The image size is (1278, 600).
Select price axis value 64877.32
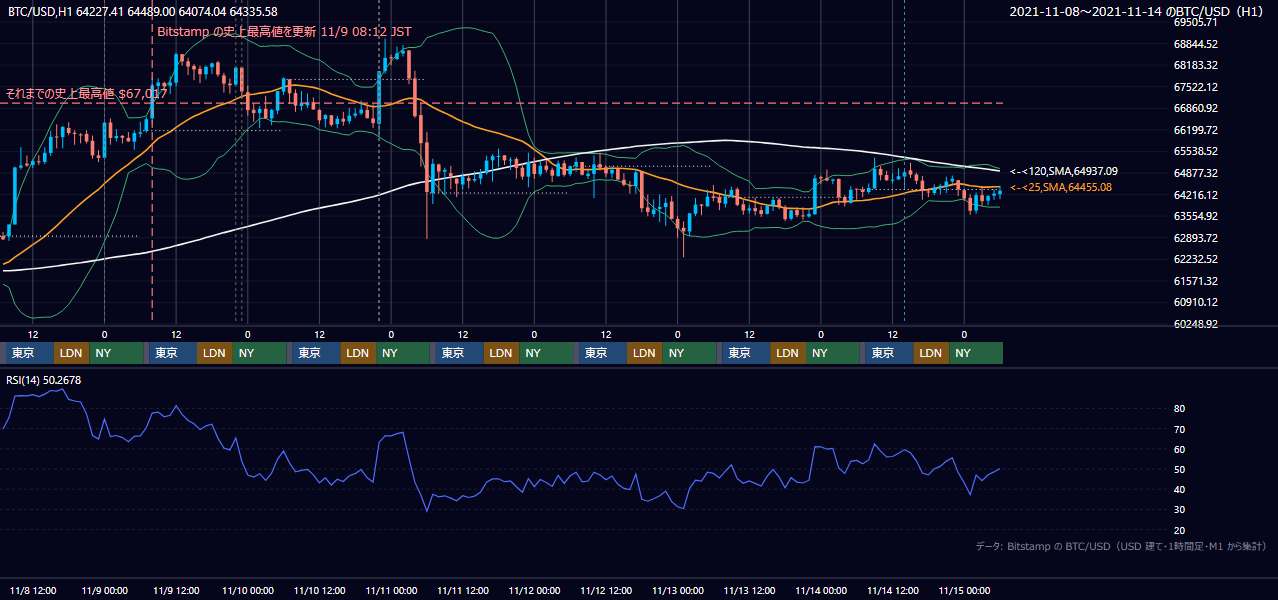pos(1195,173)
